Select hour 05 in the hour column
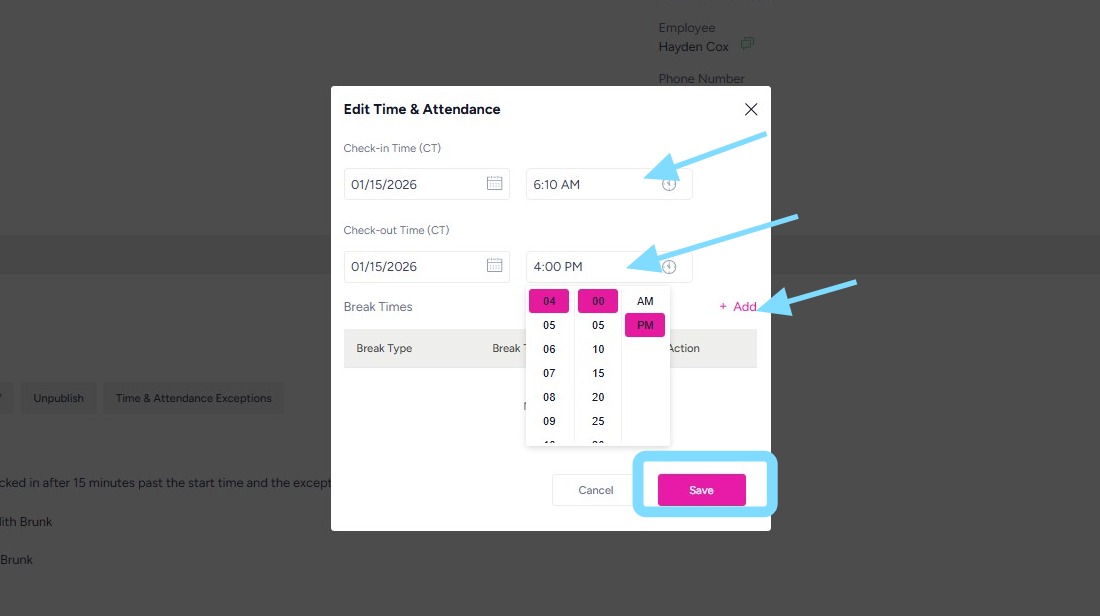Viewport: 1100px width, 616px height. 549,325
